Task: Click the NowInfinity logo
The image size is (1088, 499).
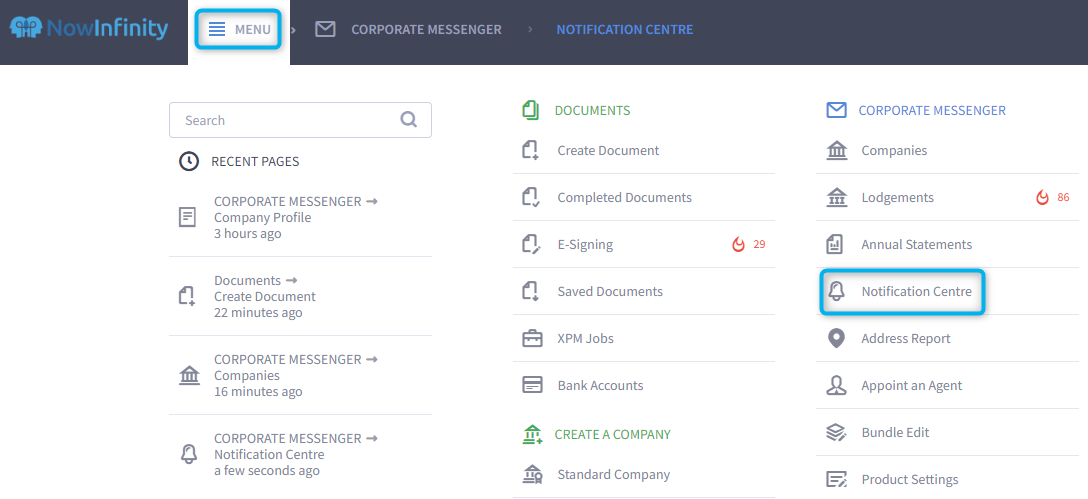Action: [89, 29]
